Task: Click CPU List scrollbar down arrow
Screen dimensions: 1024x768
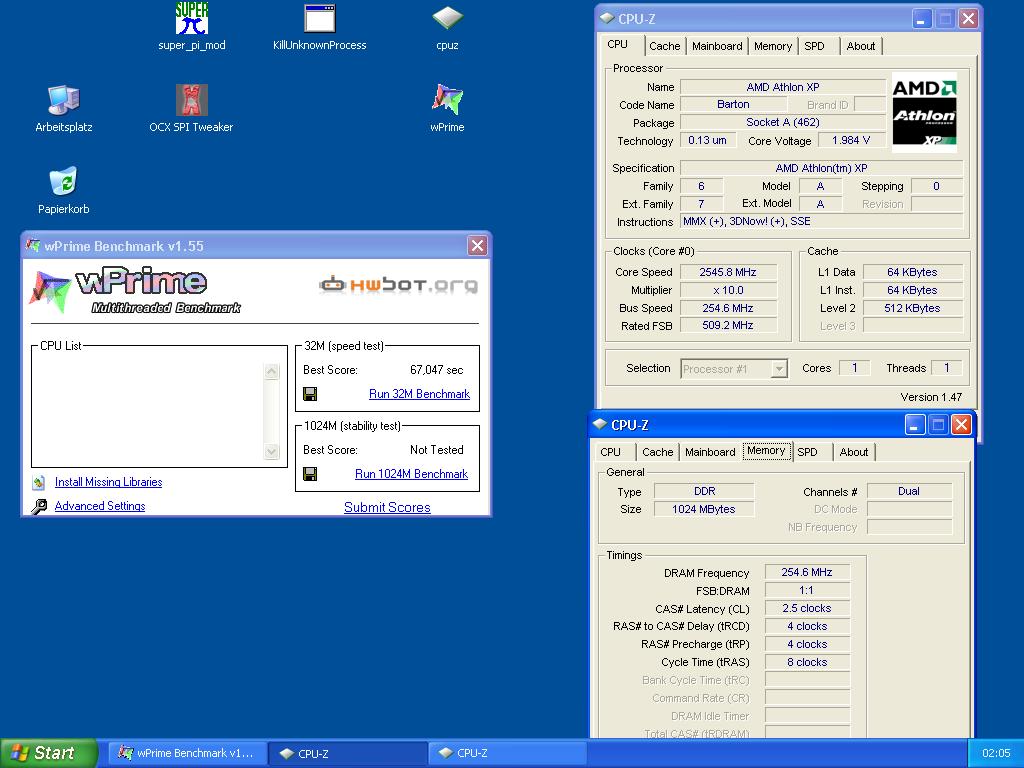Action: pos(272,451)
